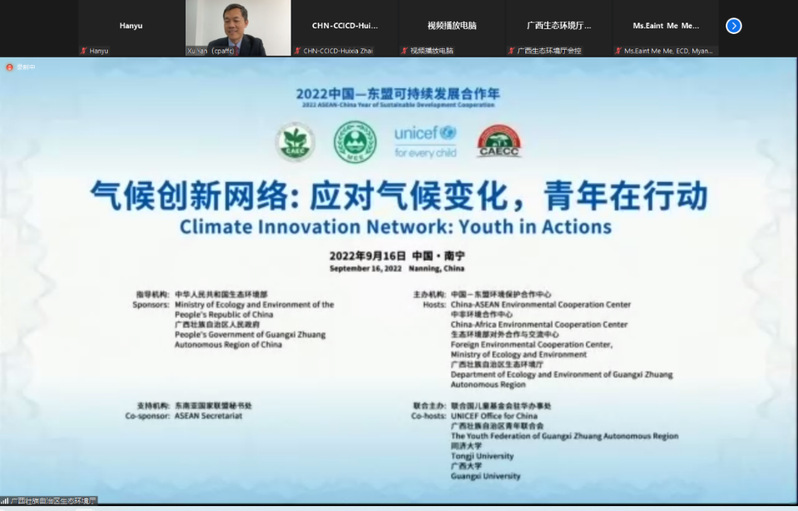Image resolution: width=798 pixels, height=511 pixels.
Task: Click the Chinese title '气候创新网络: 应对气候变化, 青年在行动'
Action: 399,195
